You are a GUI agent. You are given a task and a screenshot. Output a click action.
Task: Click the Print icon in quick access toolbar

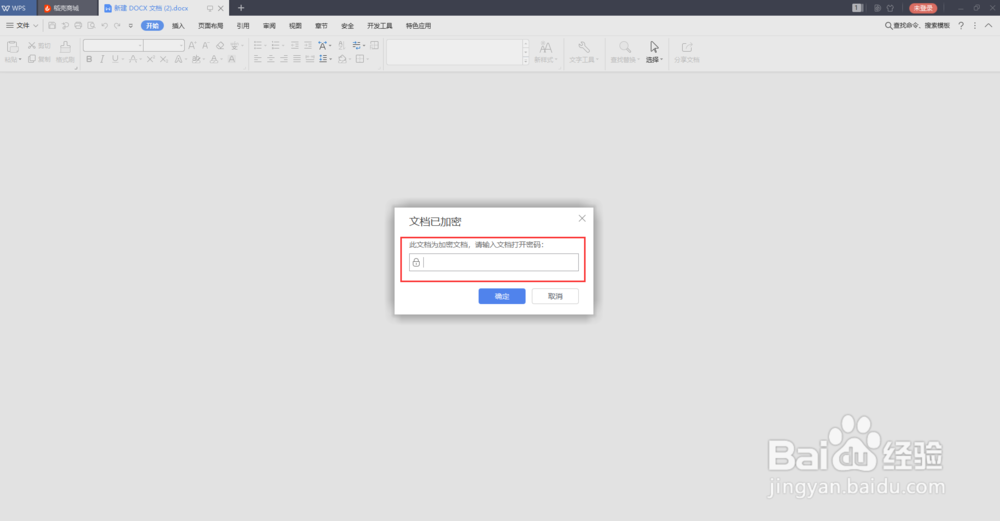click(78, 26)
